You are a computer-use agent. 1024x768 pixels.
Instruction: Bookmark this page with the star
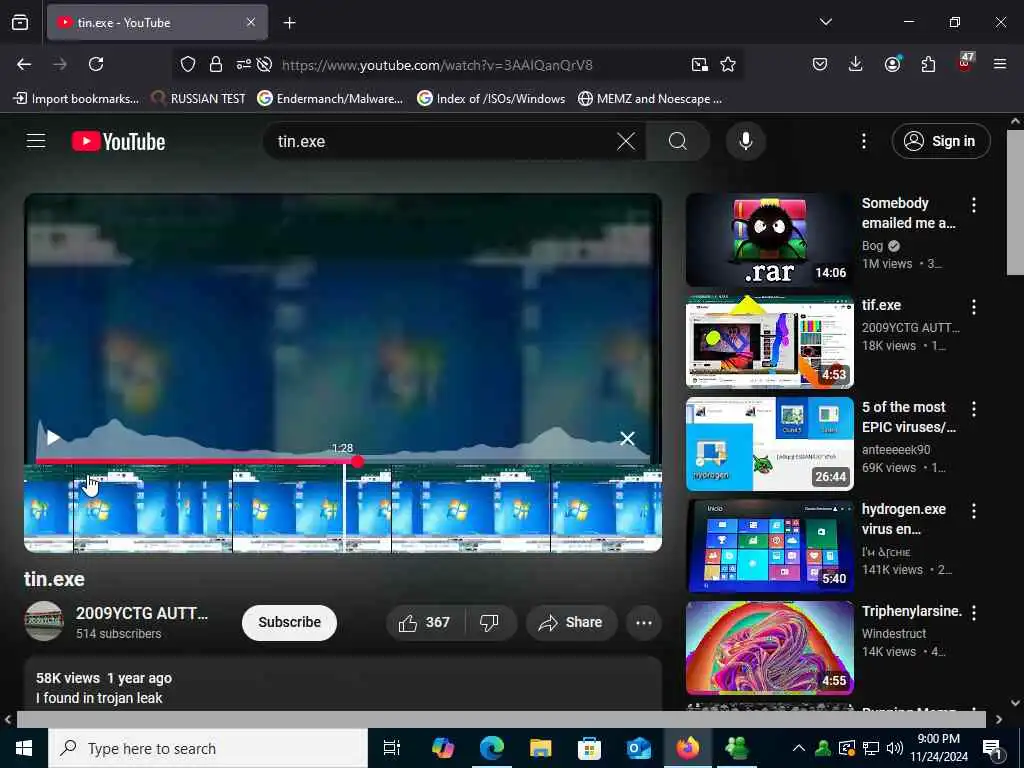click(728, 64)
